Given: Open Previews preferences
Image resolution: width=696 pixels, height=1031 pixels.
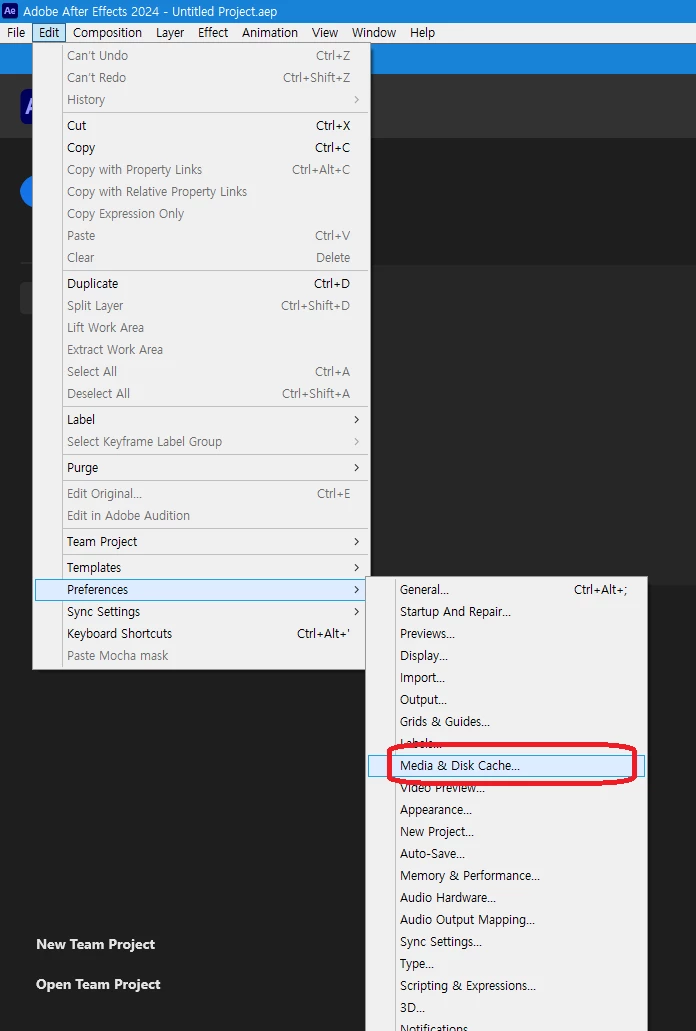Looking at the screenshot, I should click(x=506, y=634).
